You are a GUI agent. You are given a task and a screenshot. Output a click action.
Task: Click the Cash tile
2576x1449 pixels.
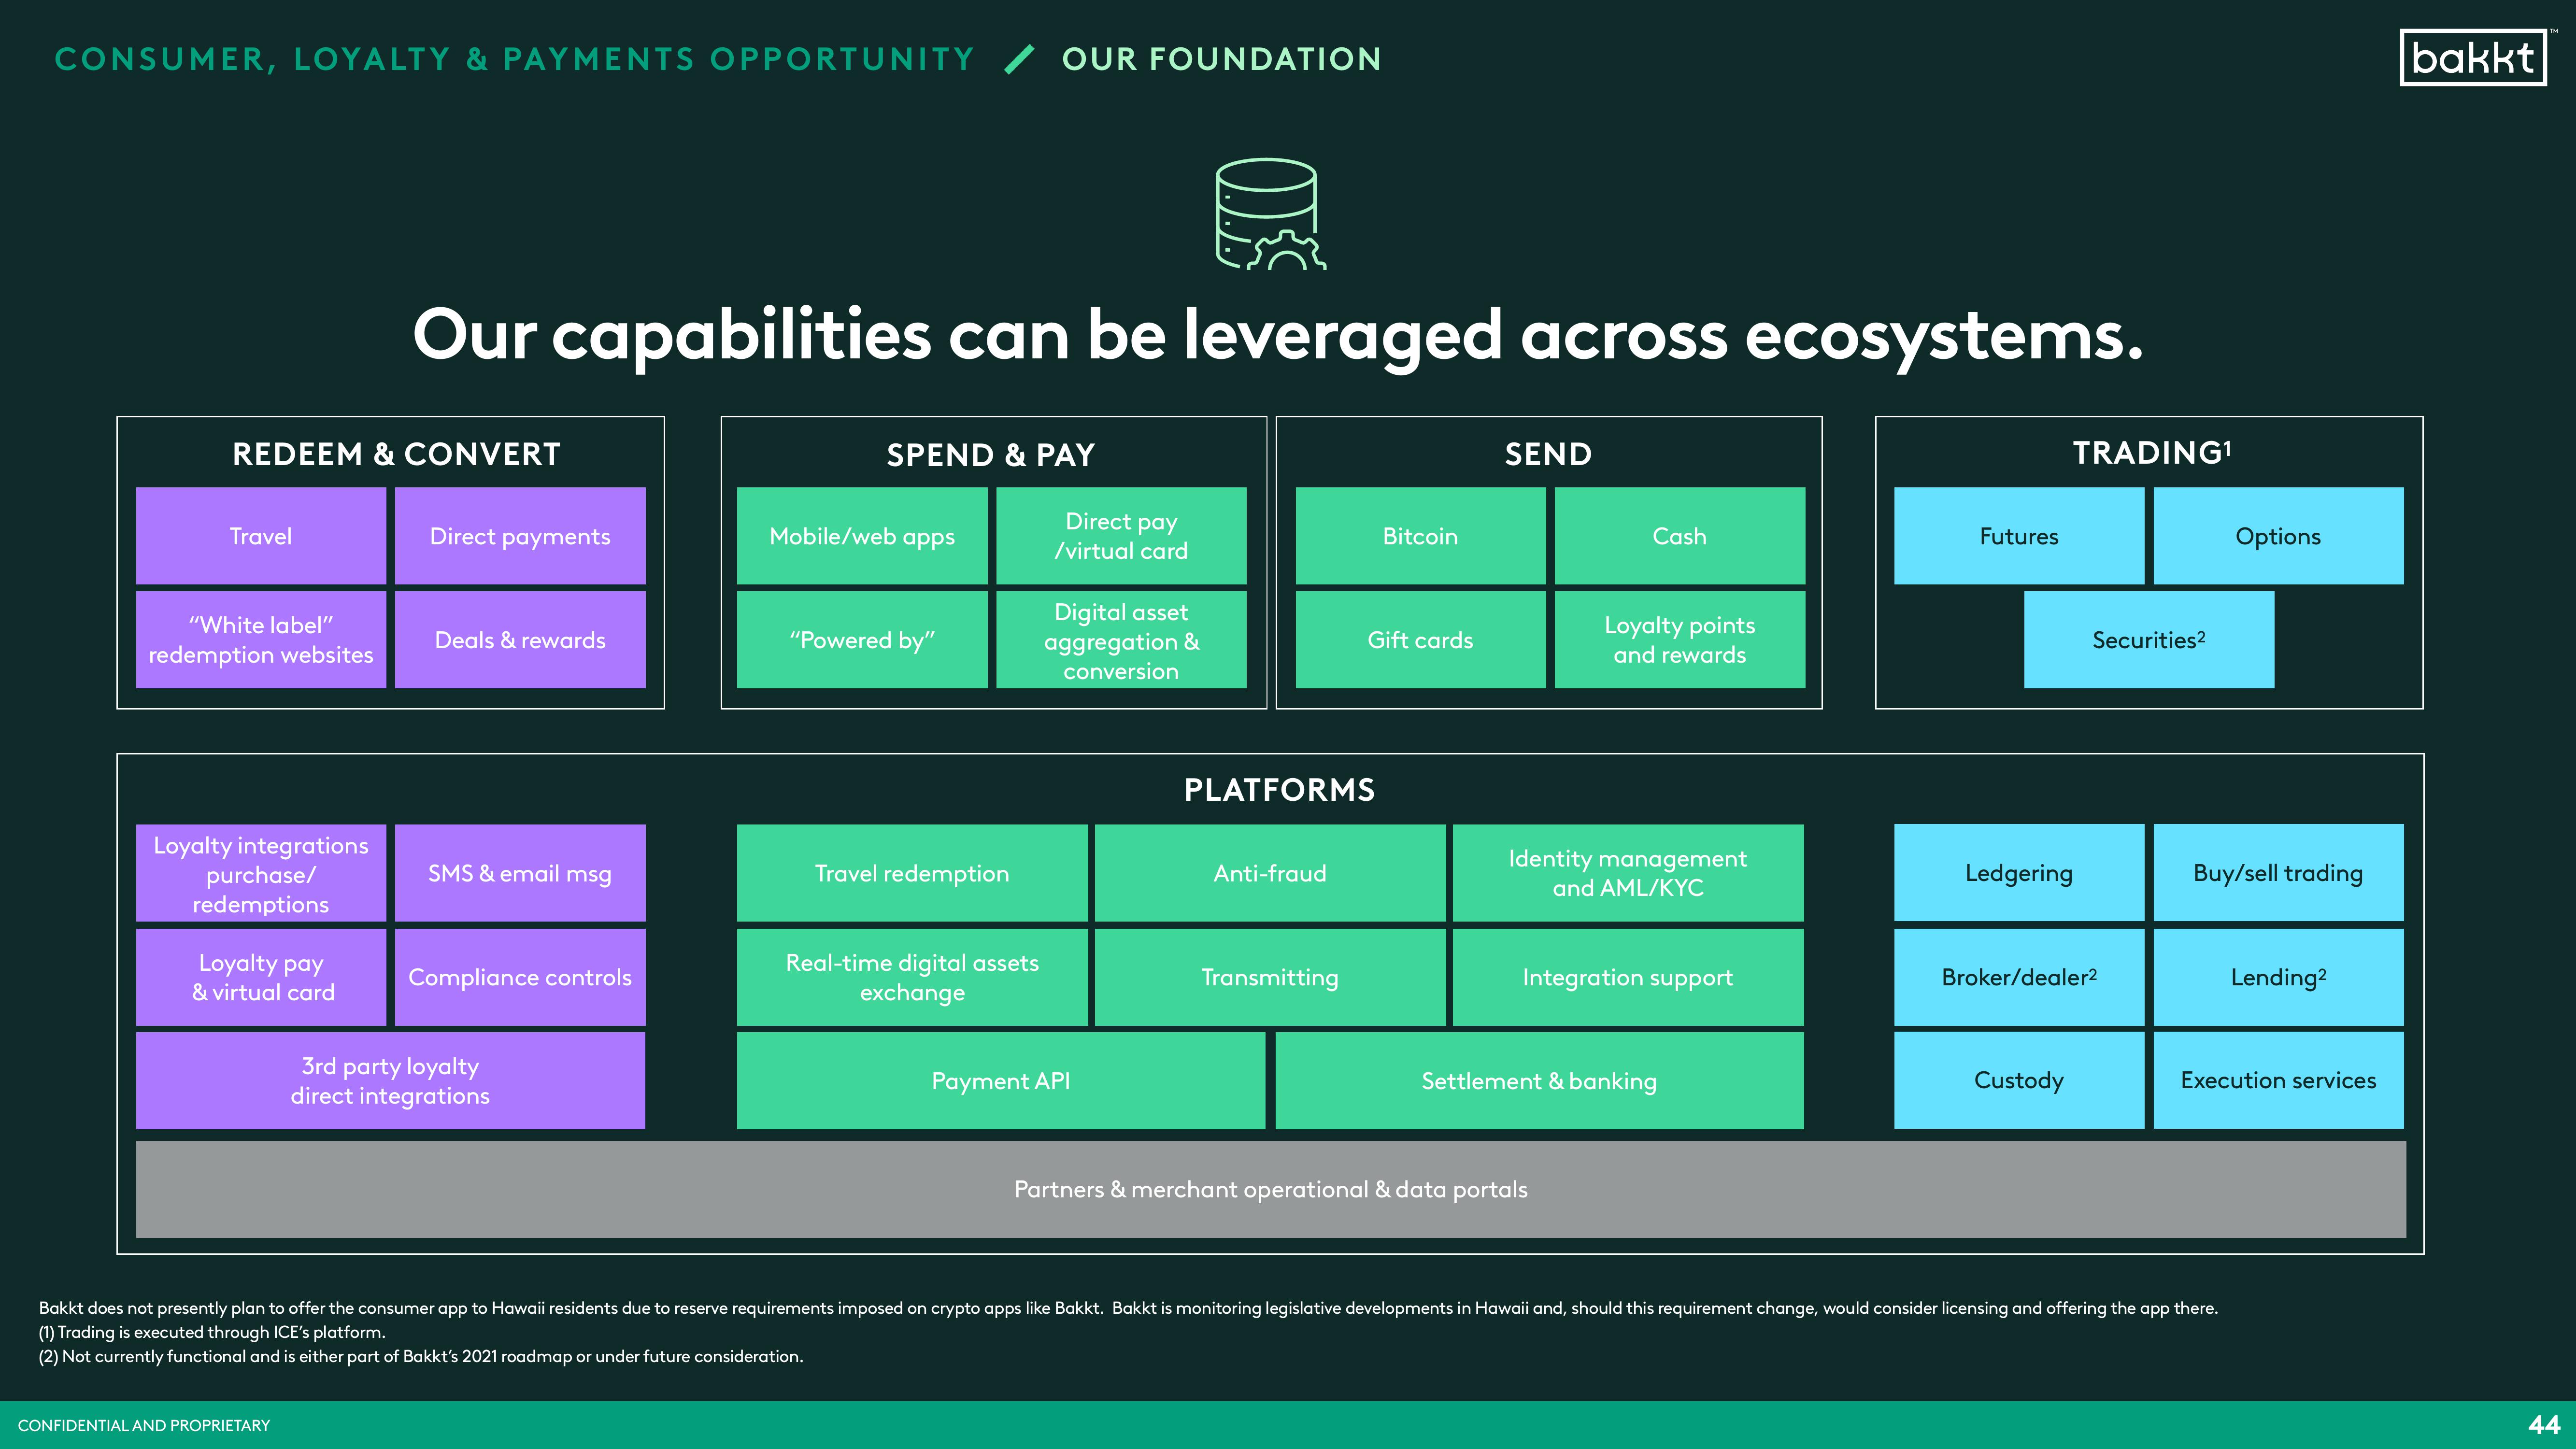point(1680,536)
